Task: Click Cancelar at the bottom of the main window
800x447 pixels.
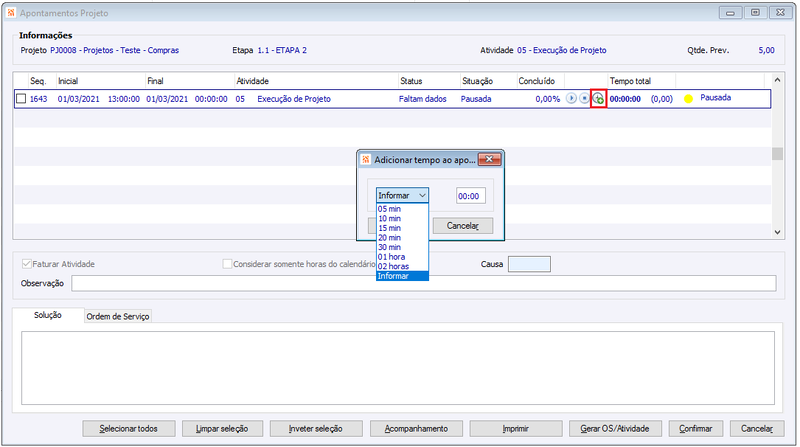Action: (757, 429)
